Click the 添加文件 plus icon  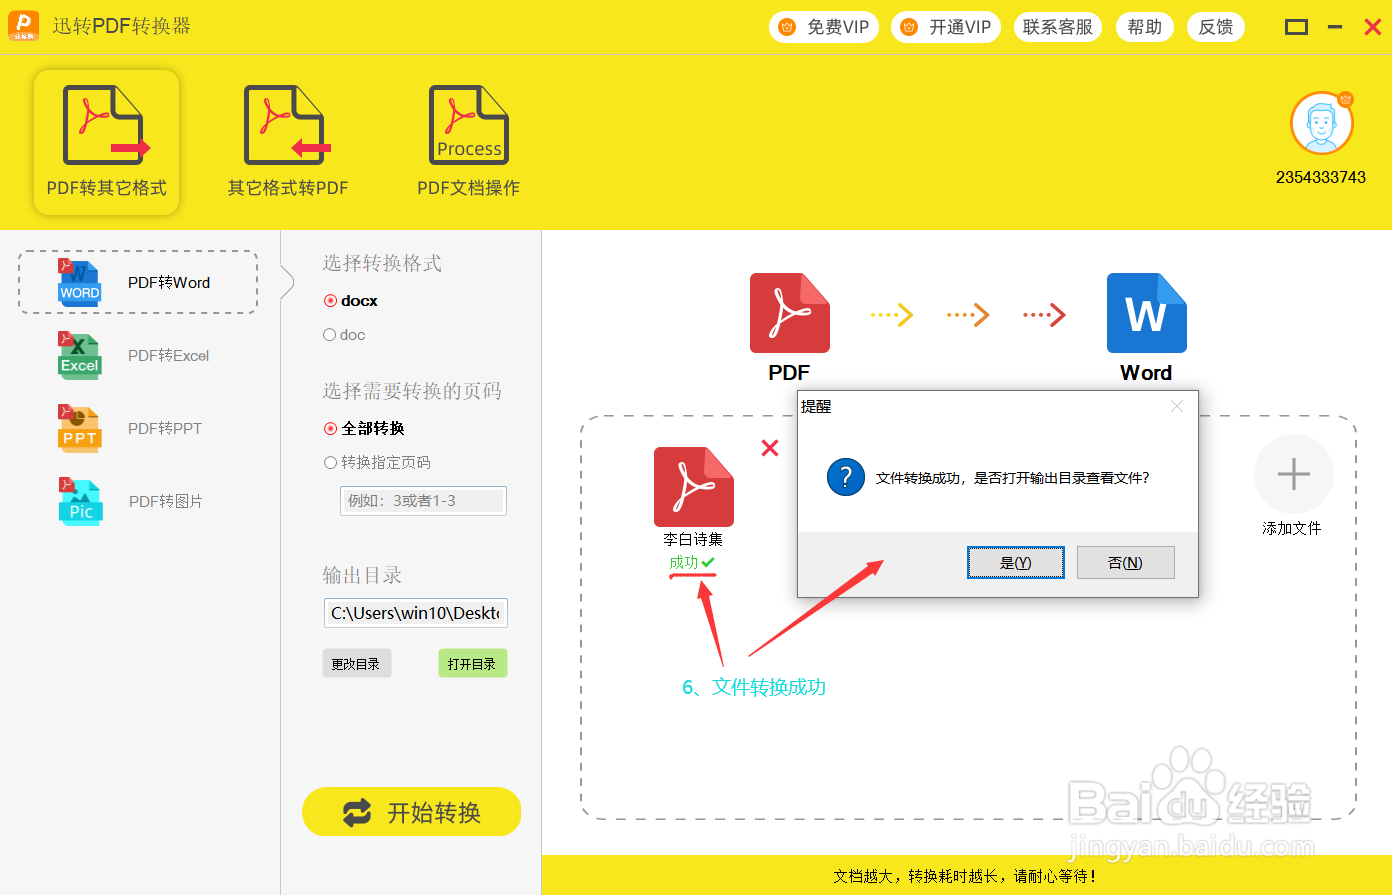pos(1294,474)
